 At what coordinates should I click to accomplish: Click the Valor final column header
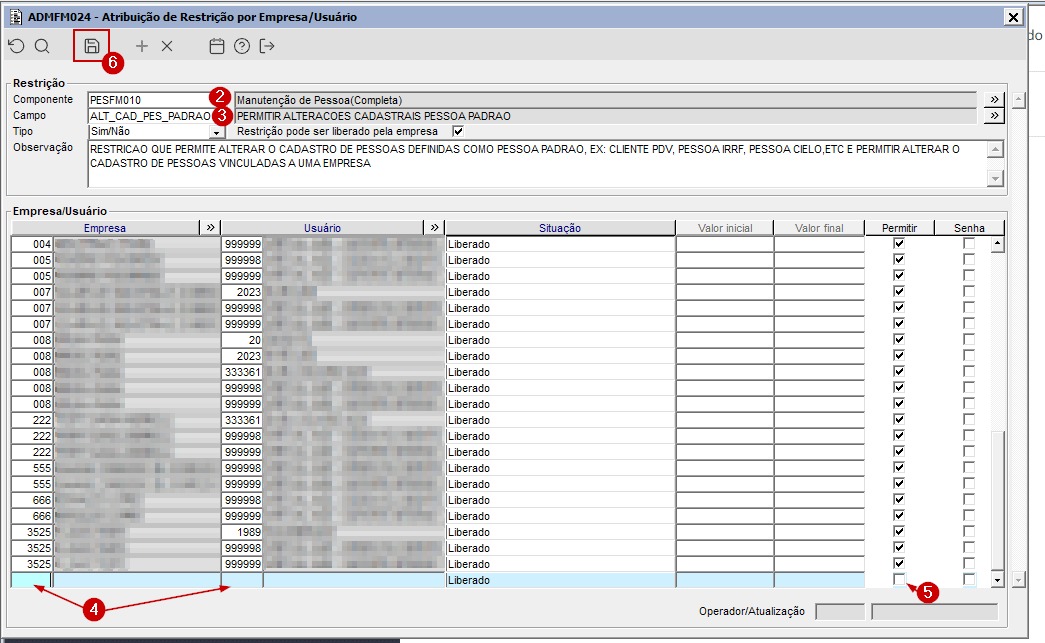click(819, 228)
